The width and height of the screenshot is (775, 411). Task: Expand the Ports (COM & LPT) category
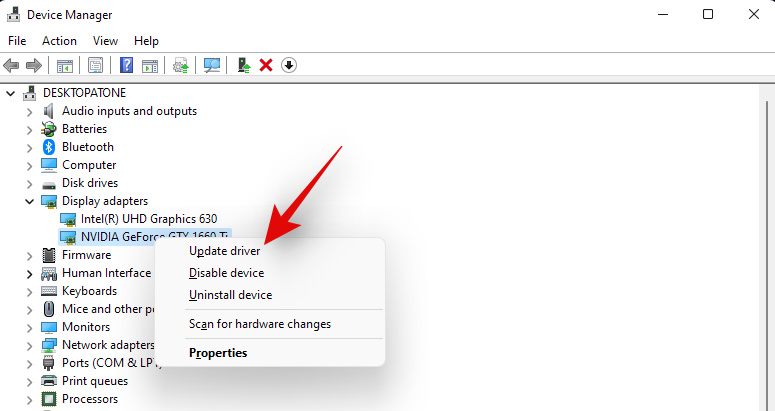[30, 364]
